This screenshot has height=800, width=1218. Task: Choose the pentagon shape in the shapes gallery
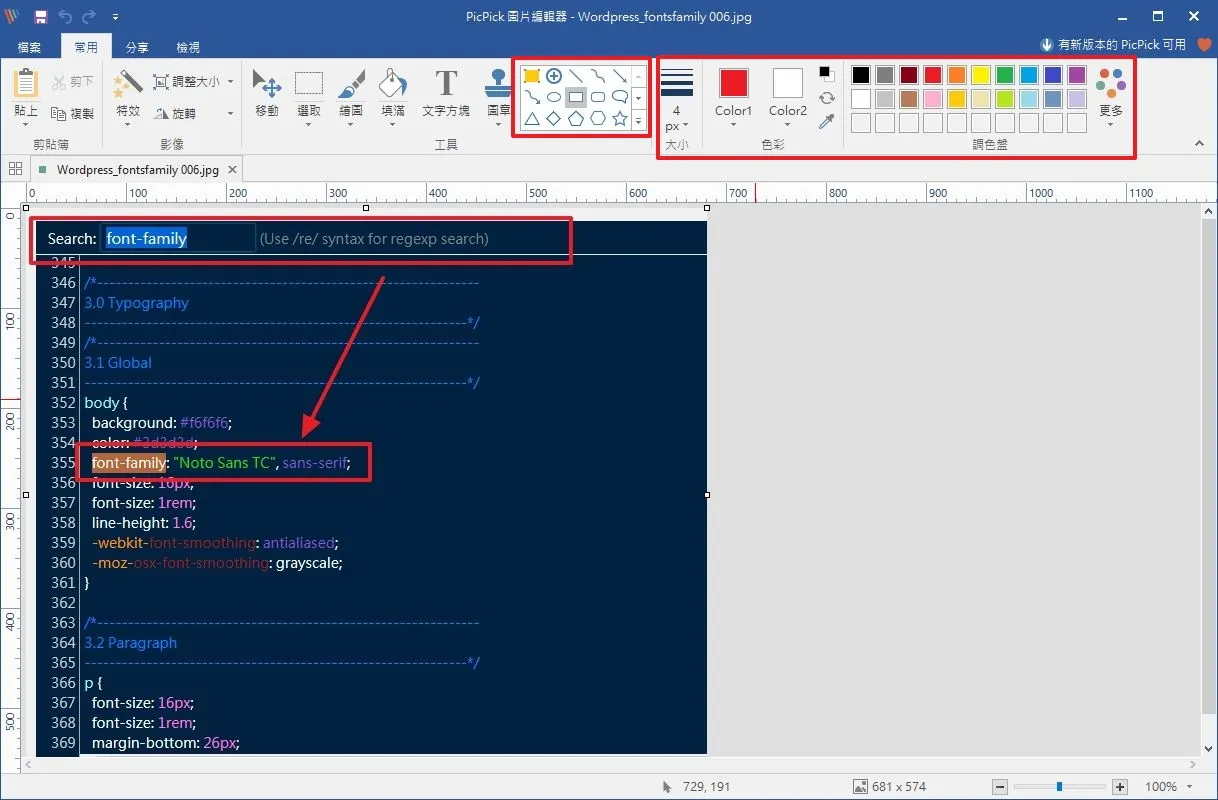575,119
